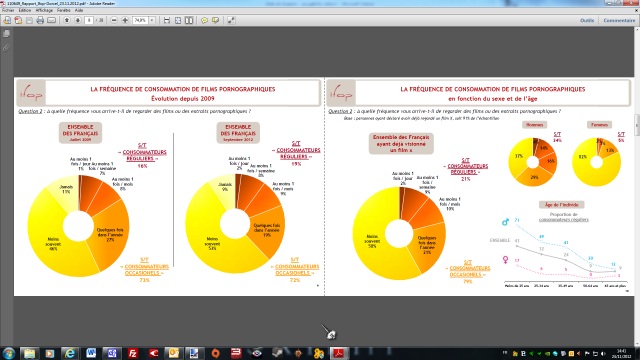Screen dimensions: 640x360
Task: Toggle fit one full page view
Action: tap(178, 20)
